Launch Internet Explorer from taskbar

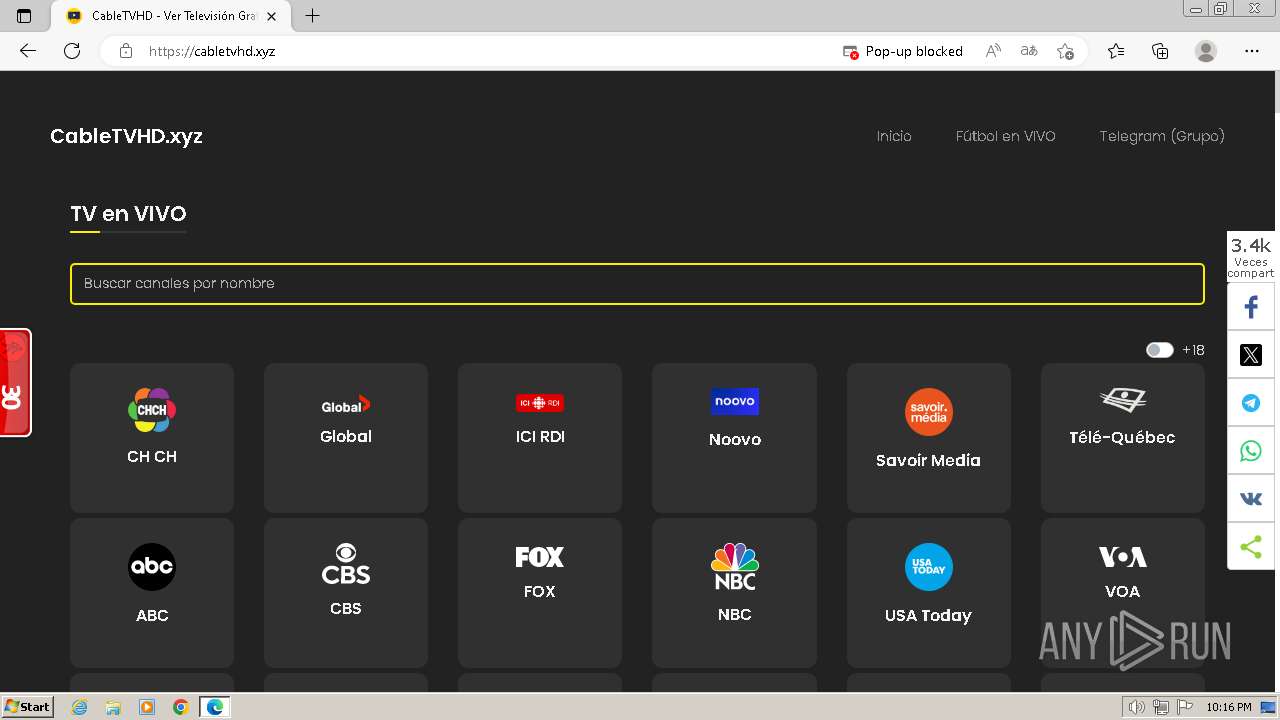pos(80,707)
